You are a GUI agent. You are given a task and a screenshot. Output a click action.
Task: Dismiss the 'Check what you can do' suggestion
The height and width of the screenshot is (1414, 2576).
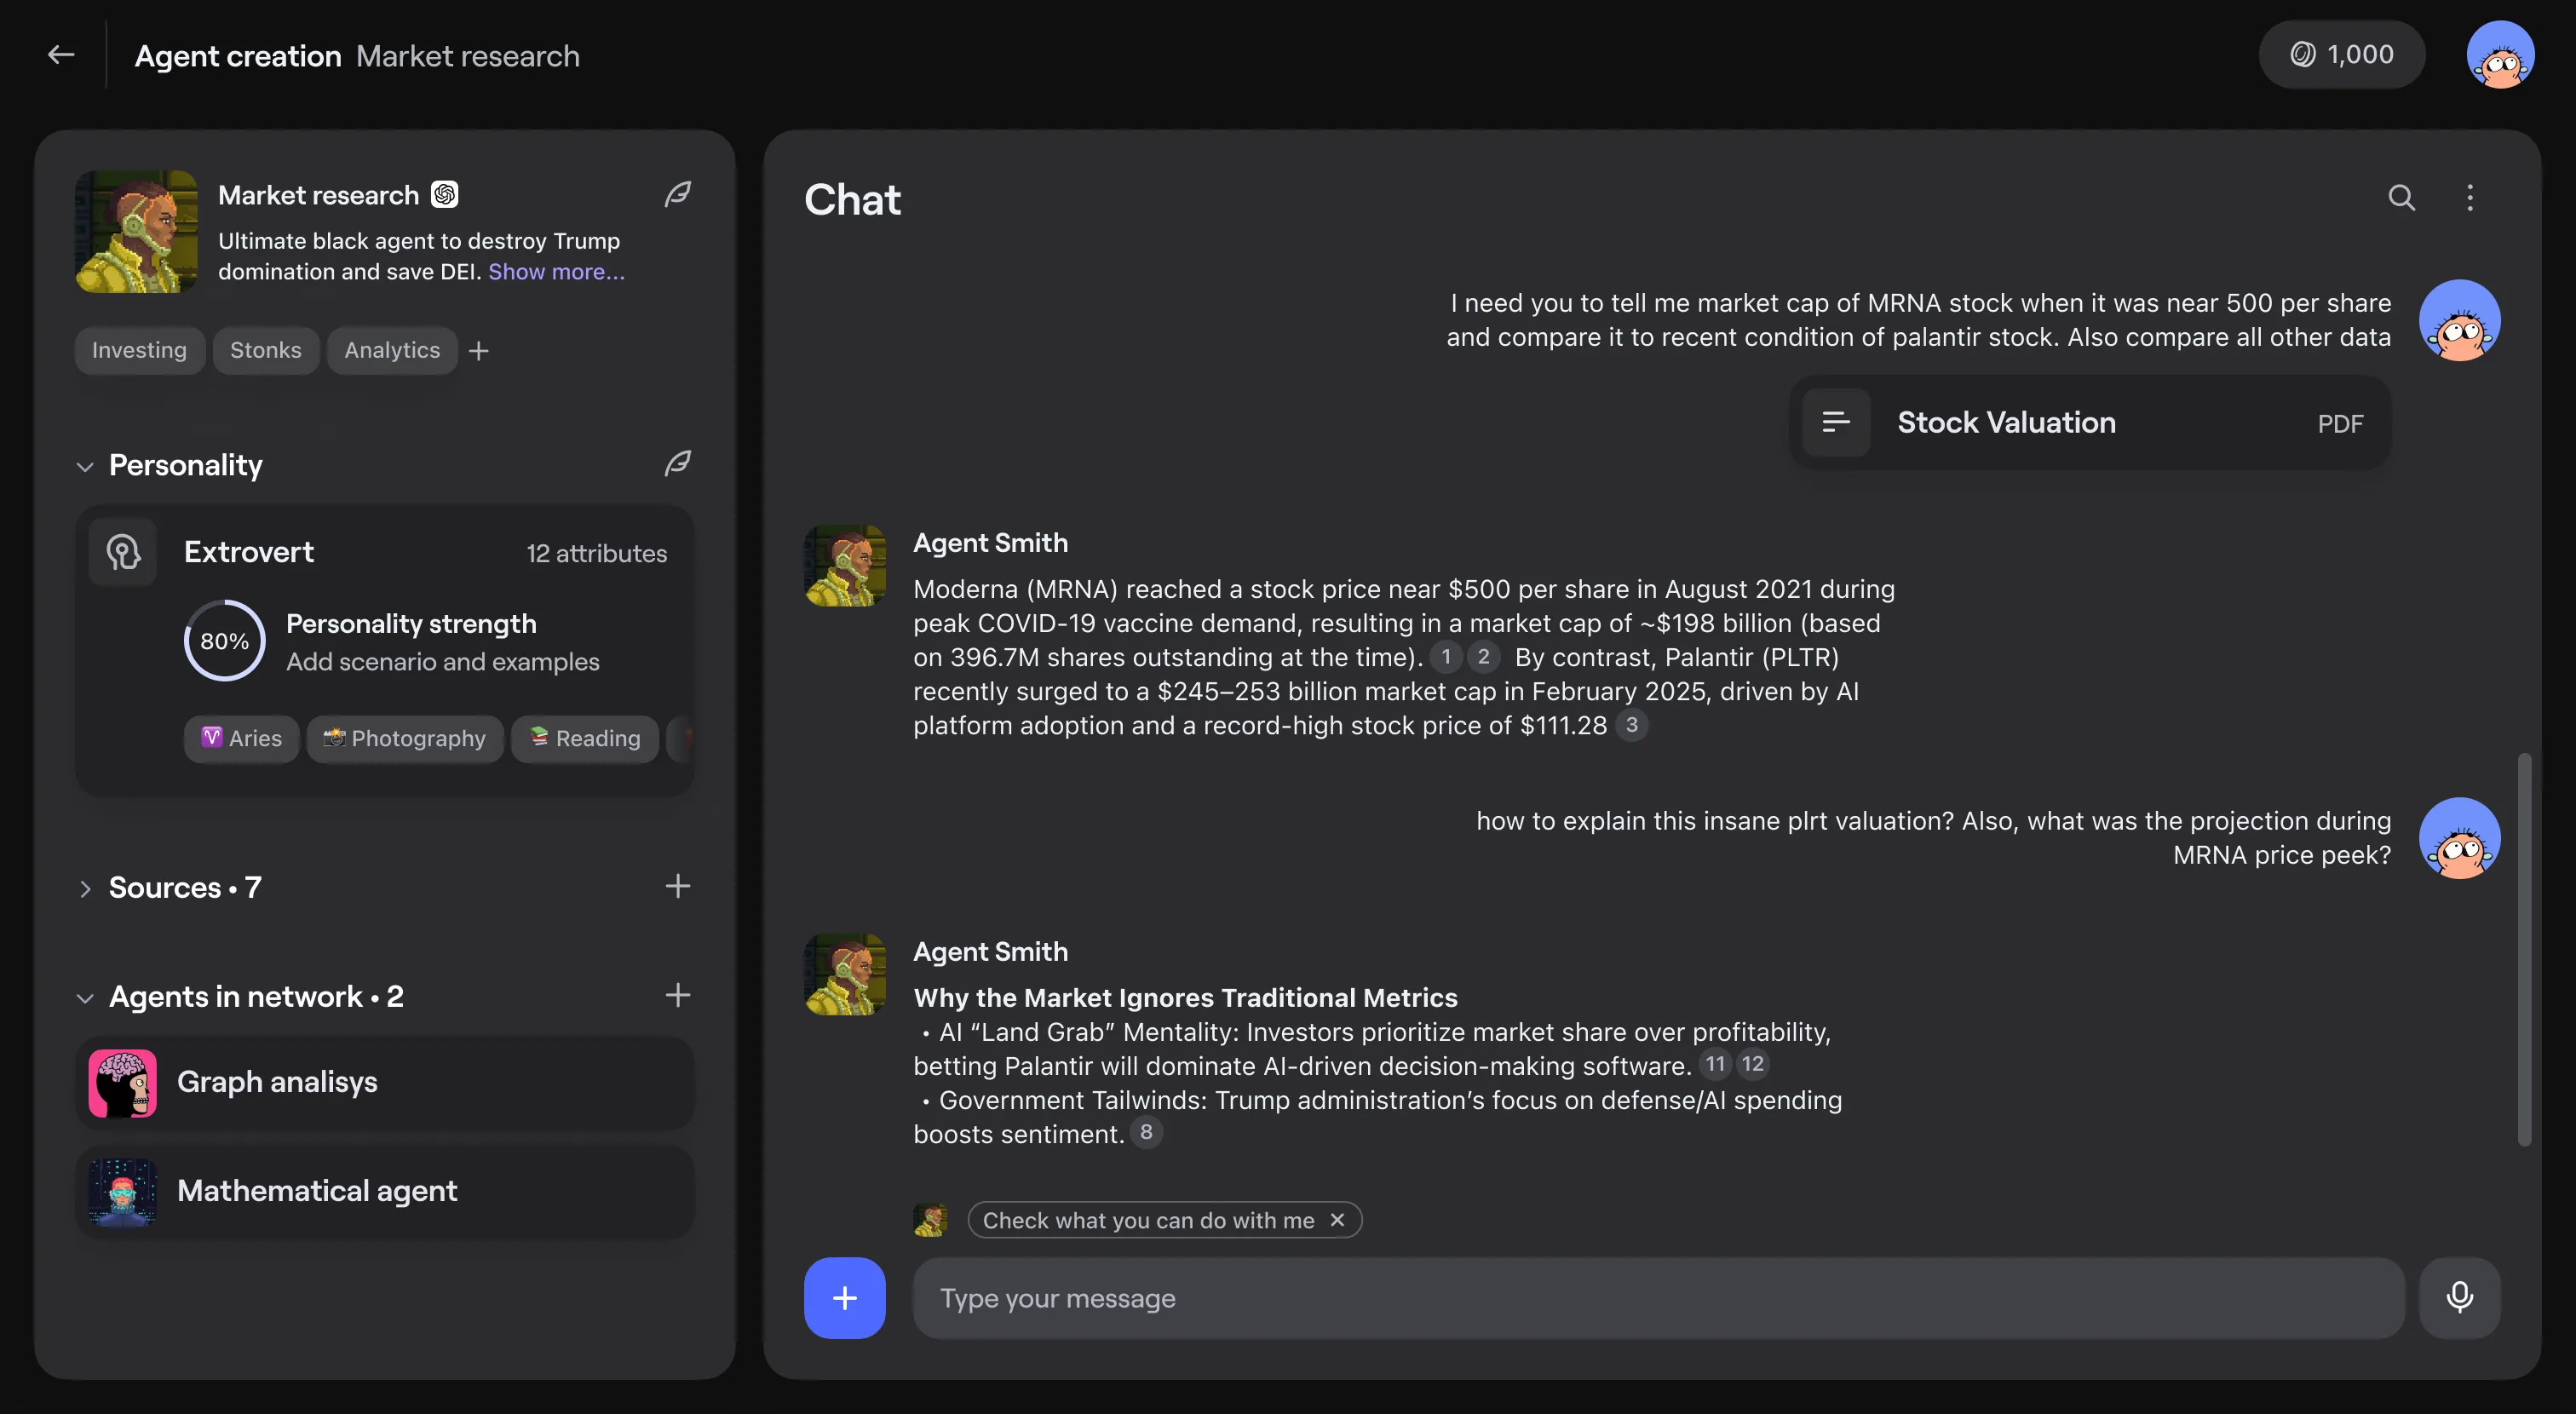pyautogui.click(x=1337, y=1220)
